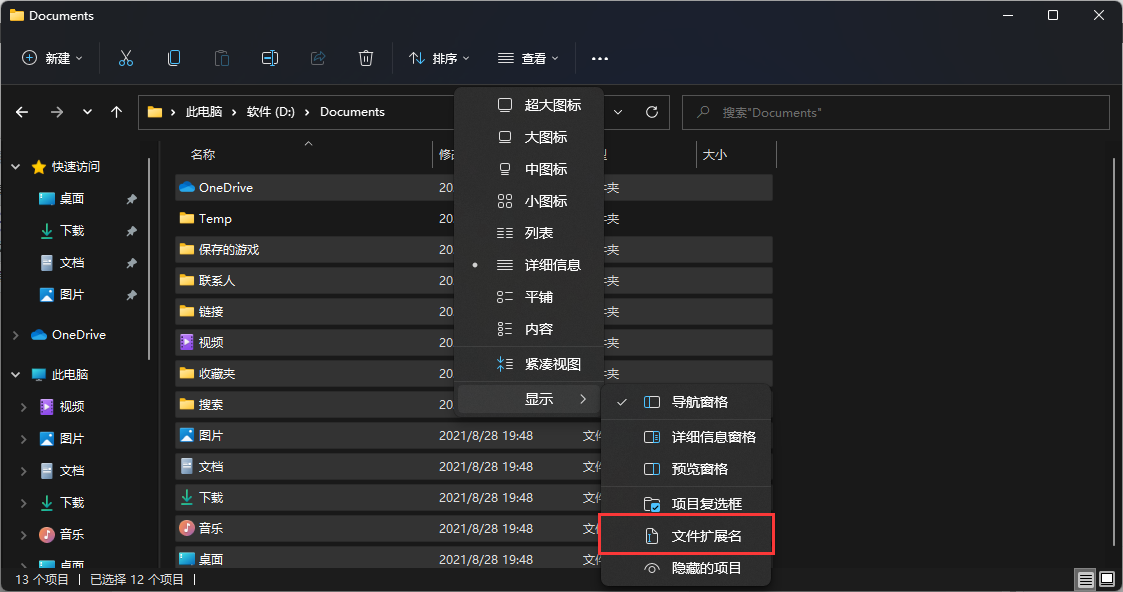Switch to large thumbnails view in status bar
This screenshot has height=592, width=1123.
pos(1107,579)
